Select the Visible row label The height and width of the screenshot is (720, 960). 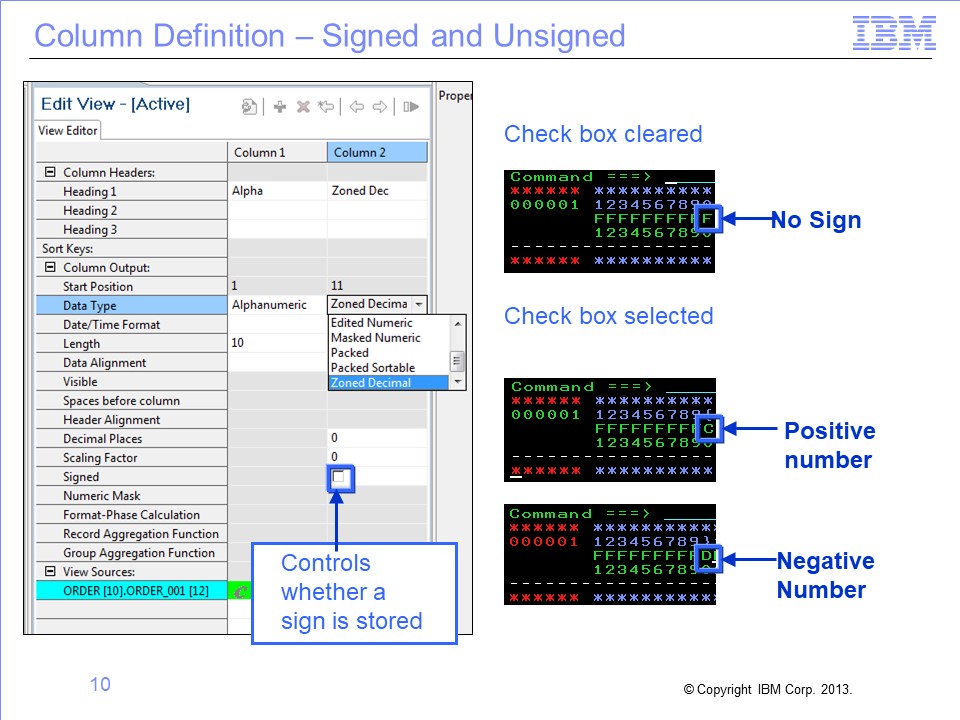132,381
